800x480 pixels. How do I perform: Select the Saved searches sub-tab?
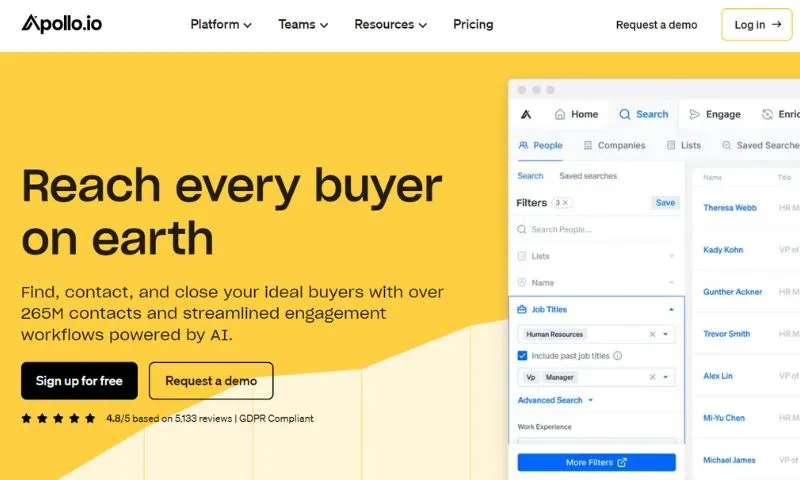tap(588, 176)
